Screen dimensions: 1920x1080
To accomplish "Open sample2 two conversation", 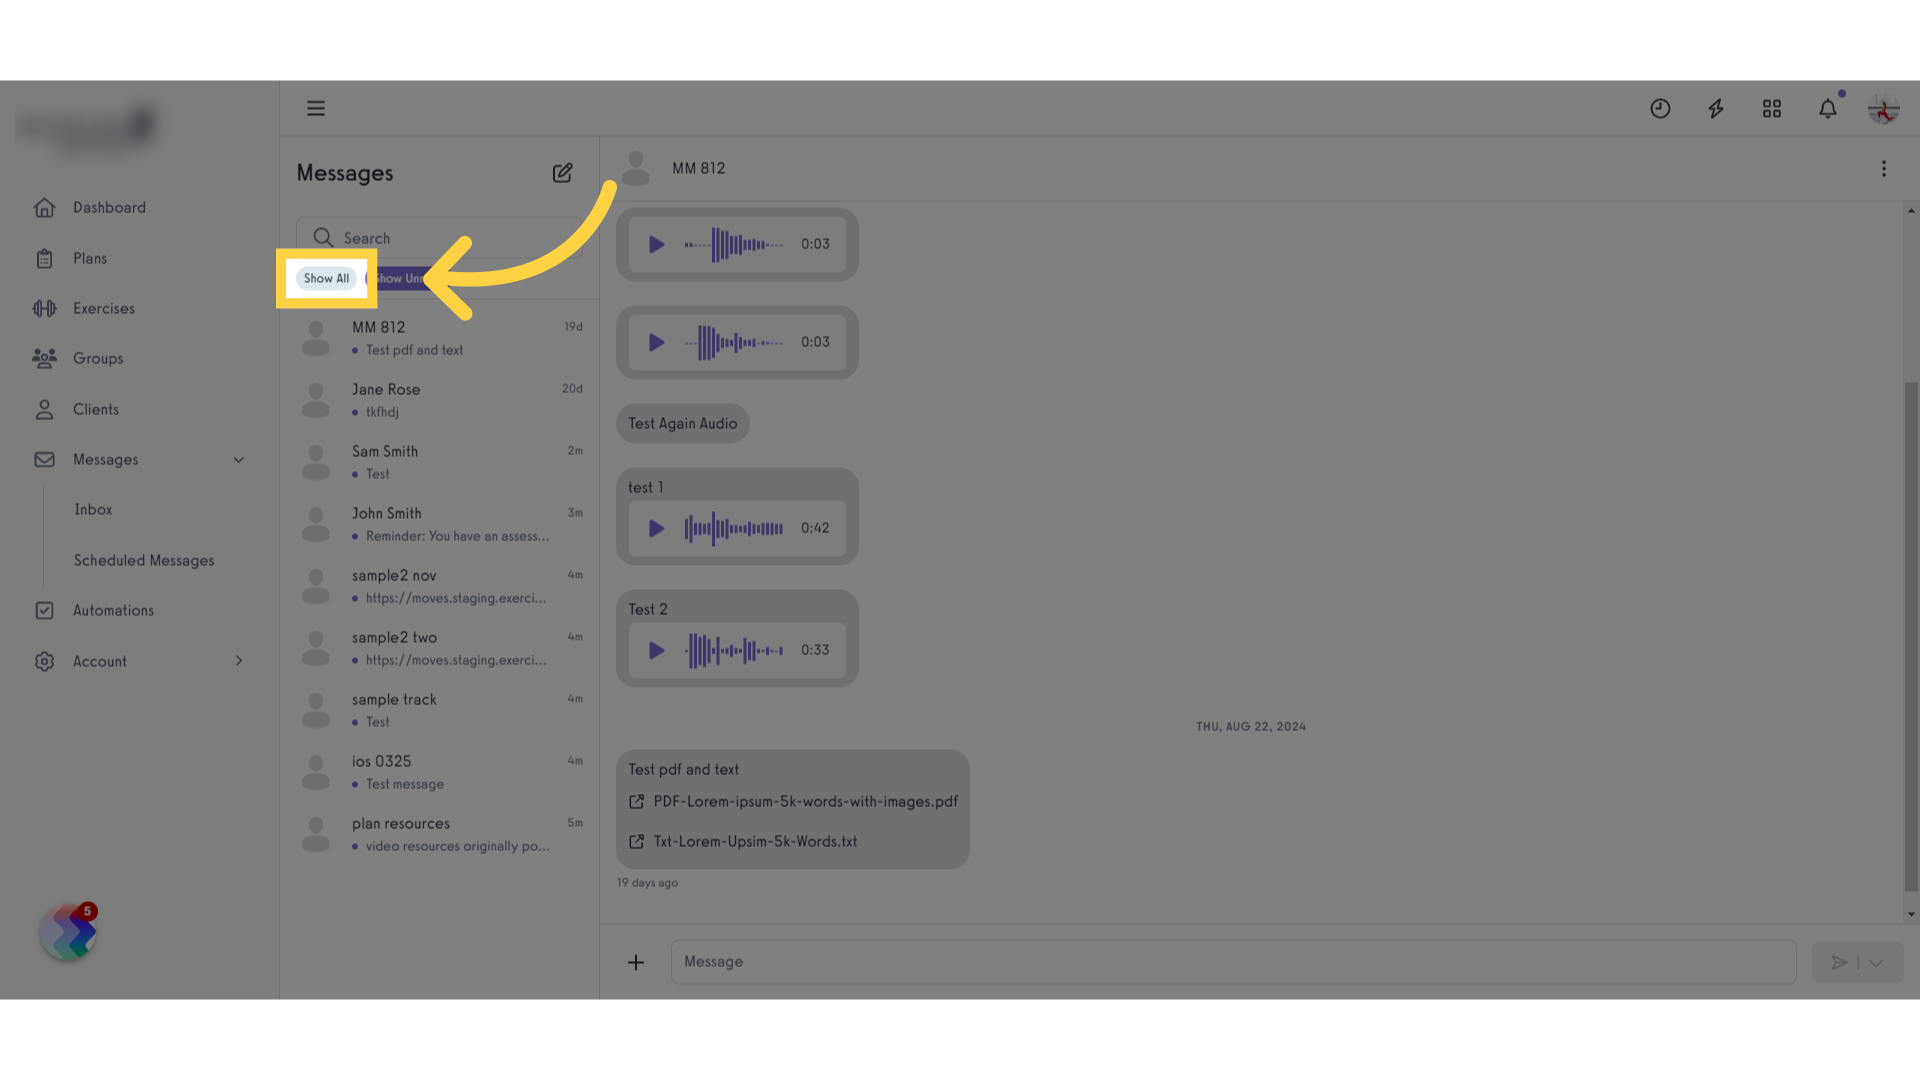I will click(440, 648).
